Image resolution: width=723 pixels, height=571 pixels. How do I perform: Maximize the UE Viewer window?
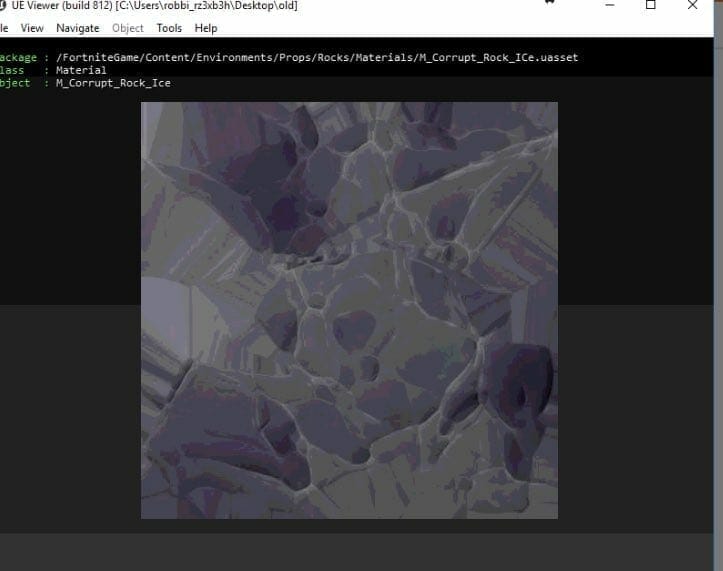point(651,6)
